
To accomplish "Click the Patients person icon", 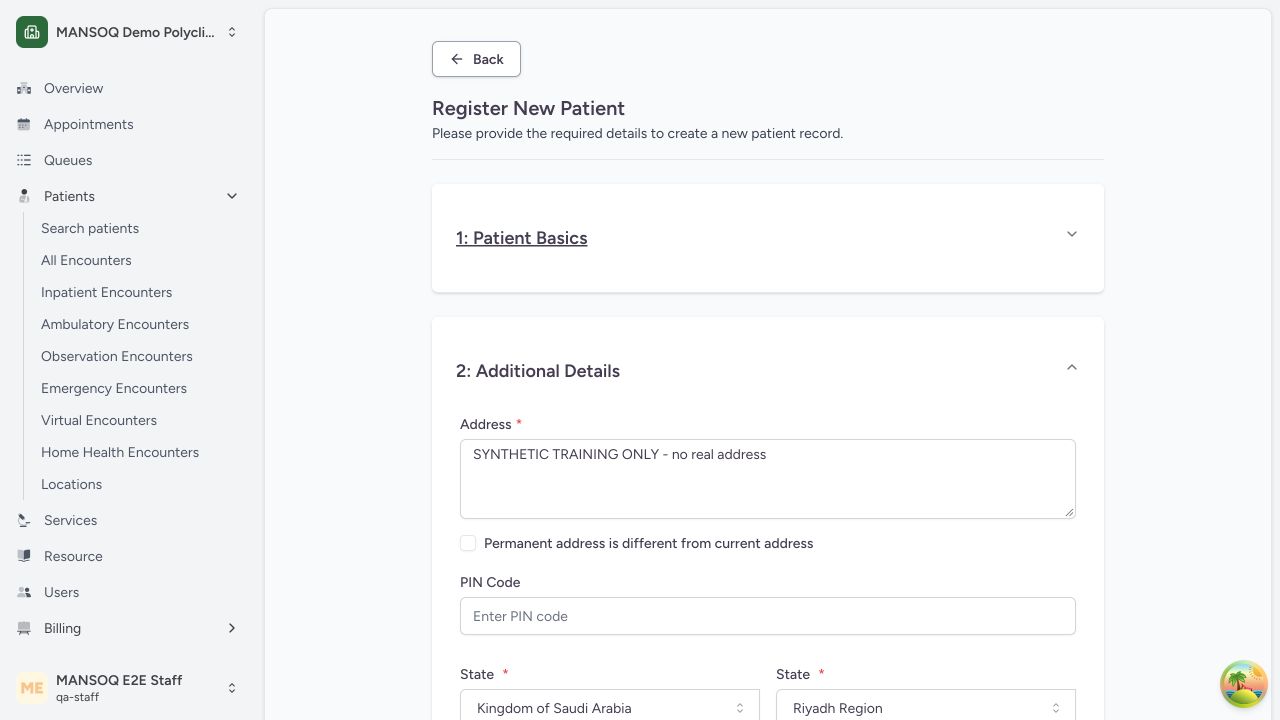I will [x=24, y=196].
